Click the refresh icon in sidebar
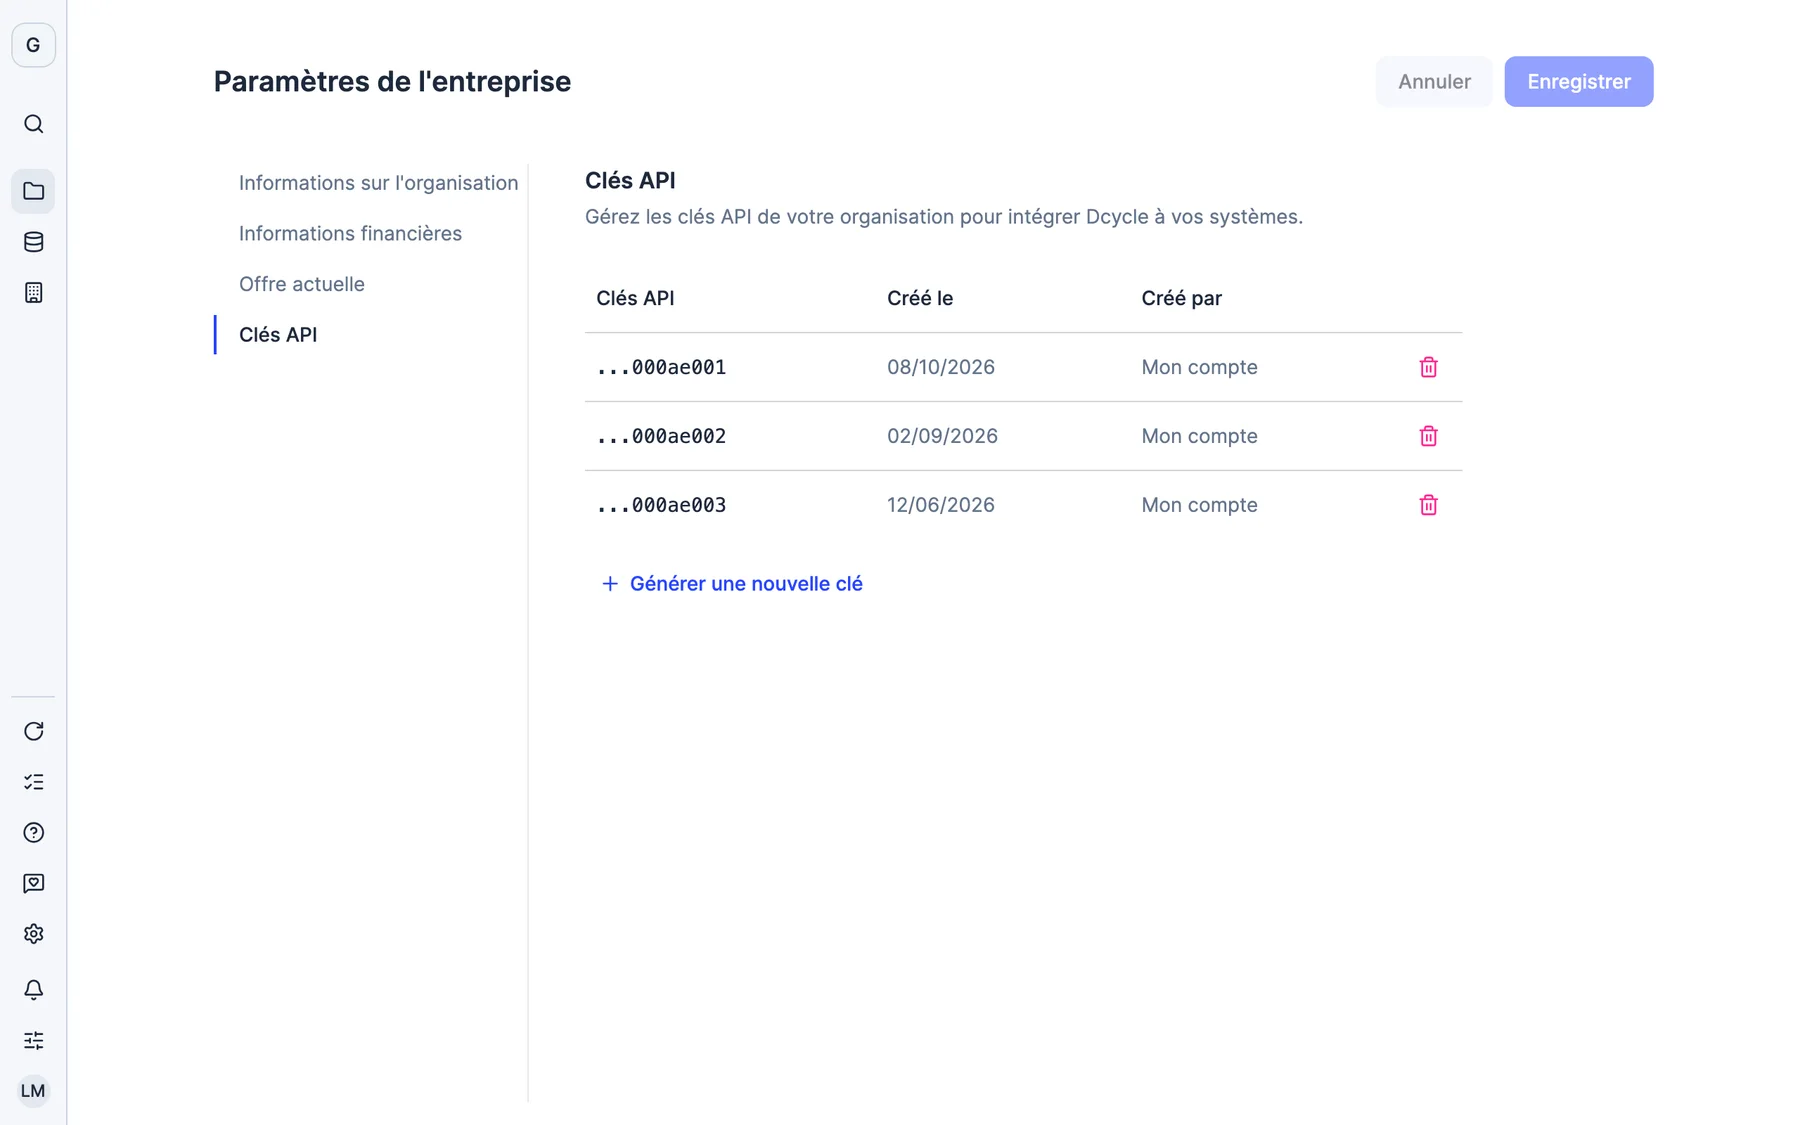Screen dimensions: 1800x1125 [x=33, y=731]
